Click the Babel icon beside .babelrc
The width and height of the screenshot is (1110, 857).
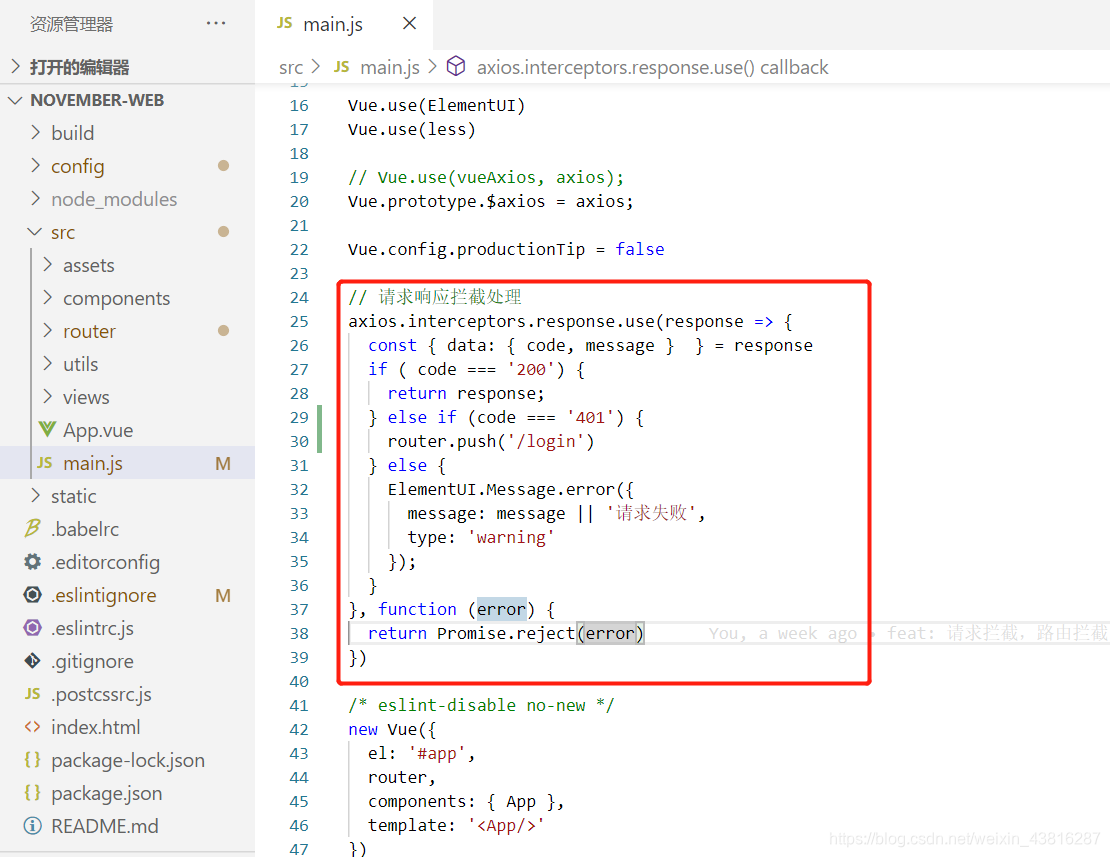(x=33, y=528)
